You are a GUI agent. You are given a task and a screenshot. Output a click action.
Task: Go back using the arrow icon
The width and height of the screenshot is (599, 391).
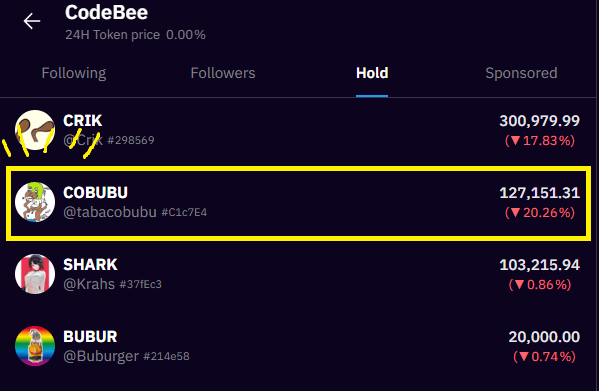tap(32, 21)
